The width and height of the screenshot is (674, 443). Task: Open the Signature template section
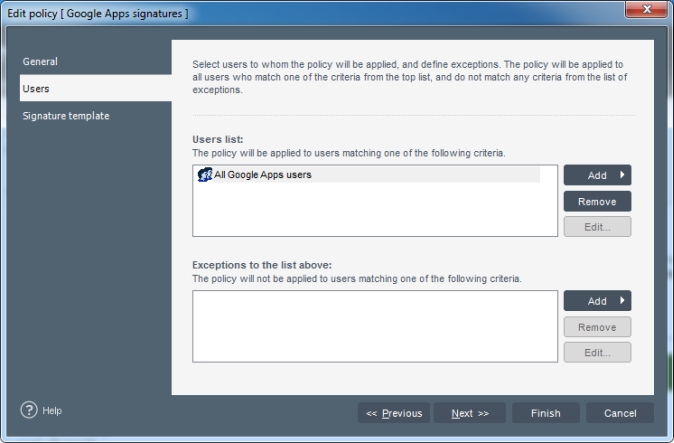[x=95, y=116]
